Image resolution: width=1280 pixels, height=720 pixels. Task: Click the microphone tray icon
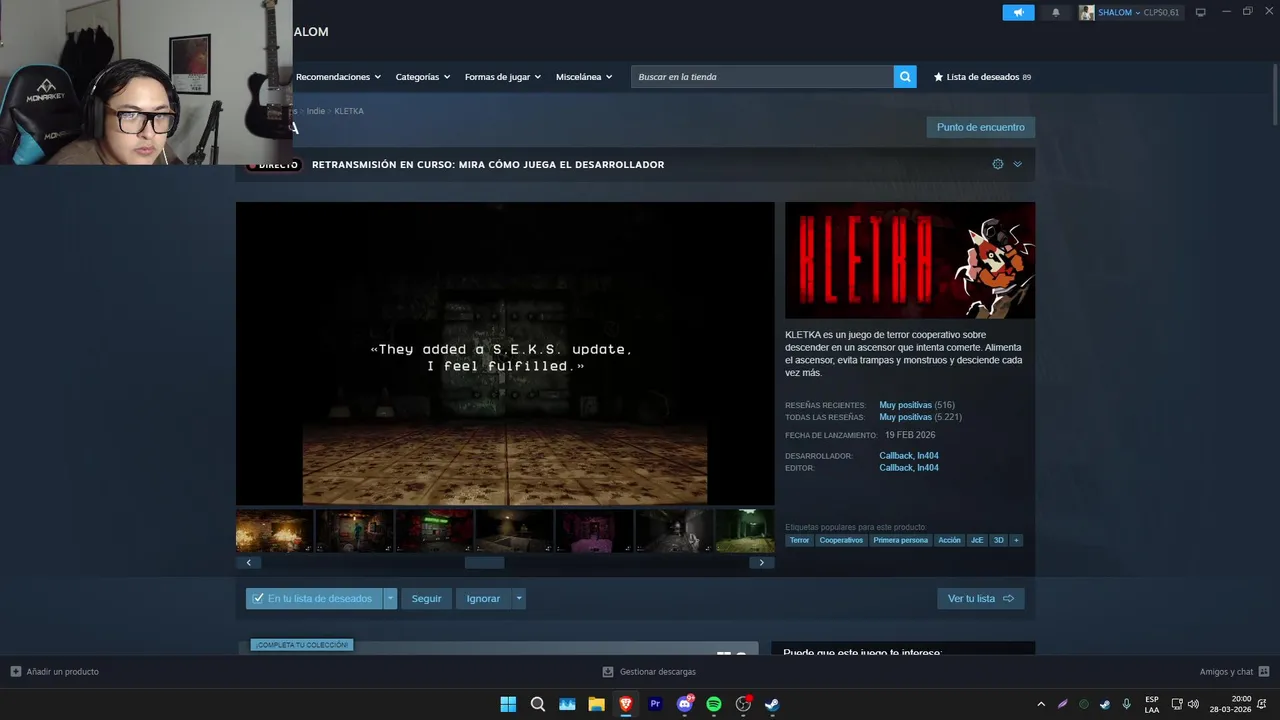click(x=1127, y=704)
